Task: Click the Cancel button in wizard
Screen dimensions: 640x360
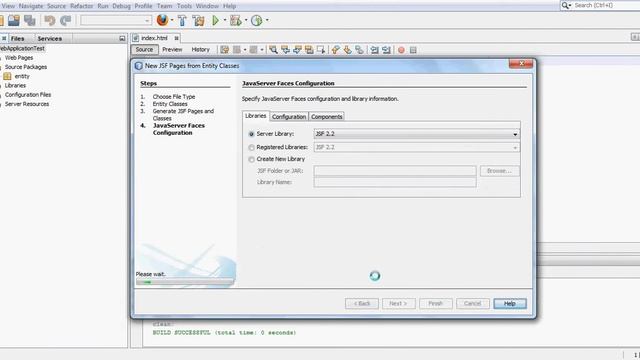Action: [473, 304]
